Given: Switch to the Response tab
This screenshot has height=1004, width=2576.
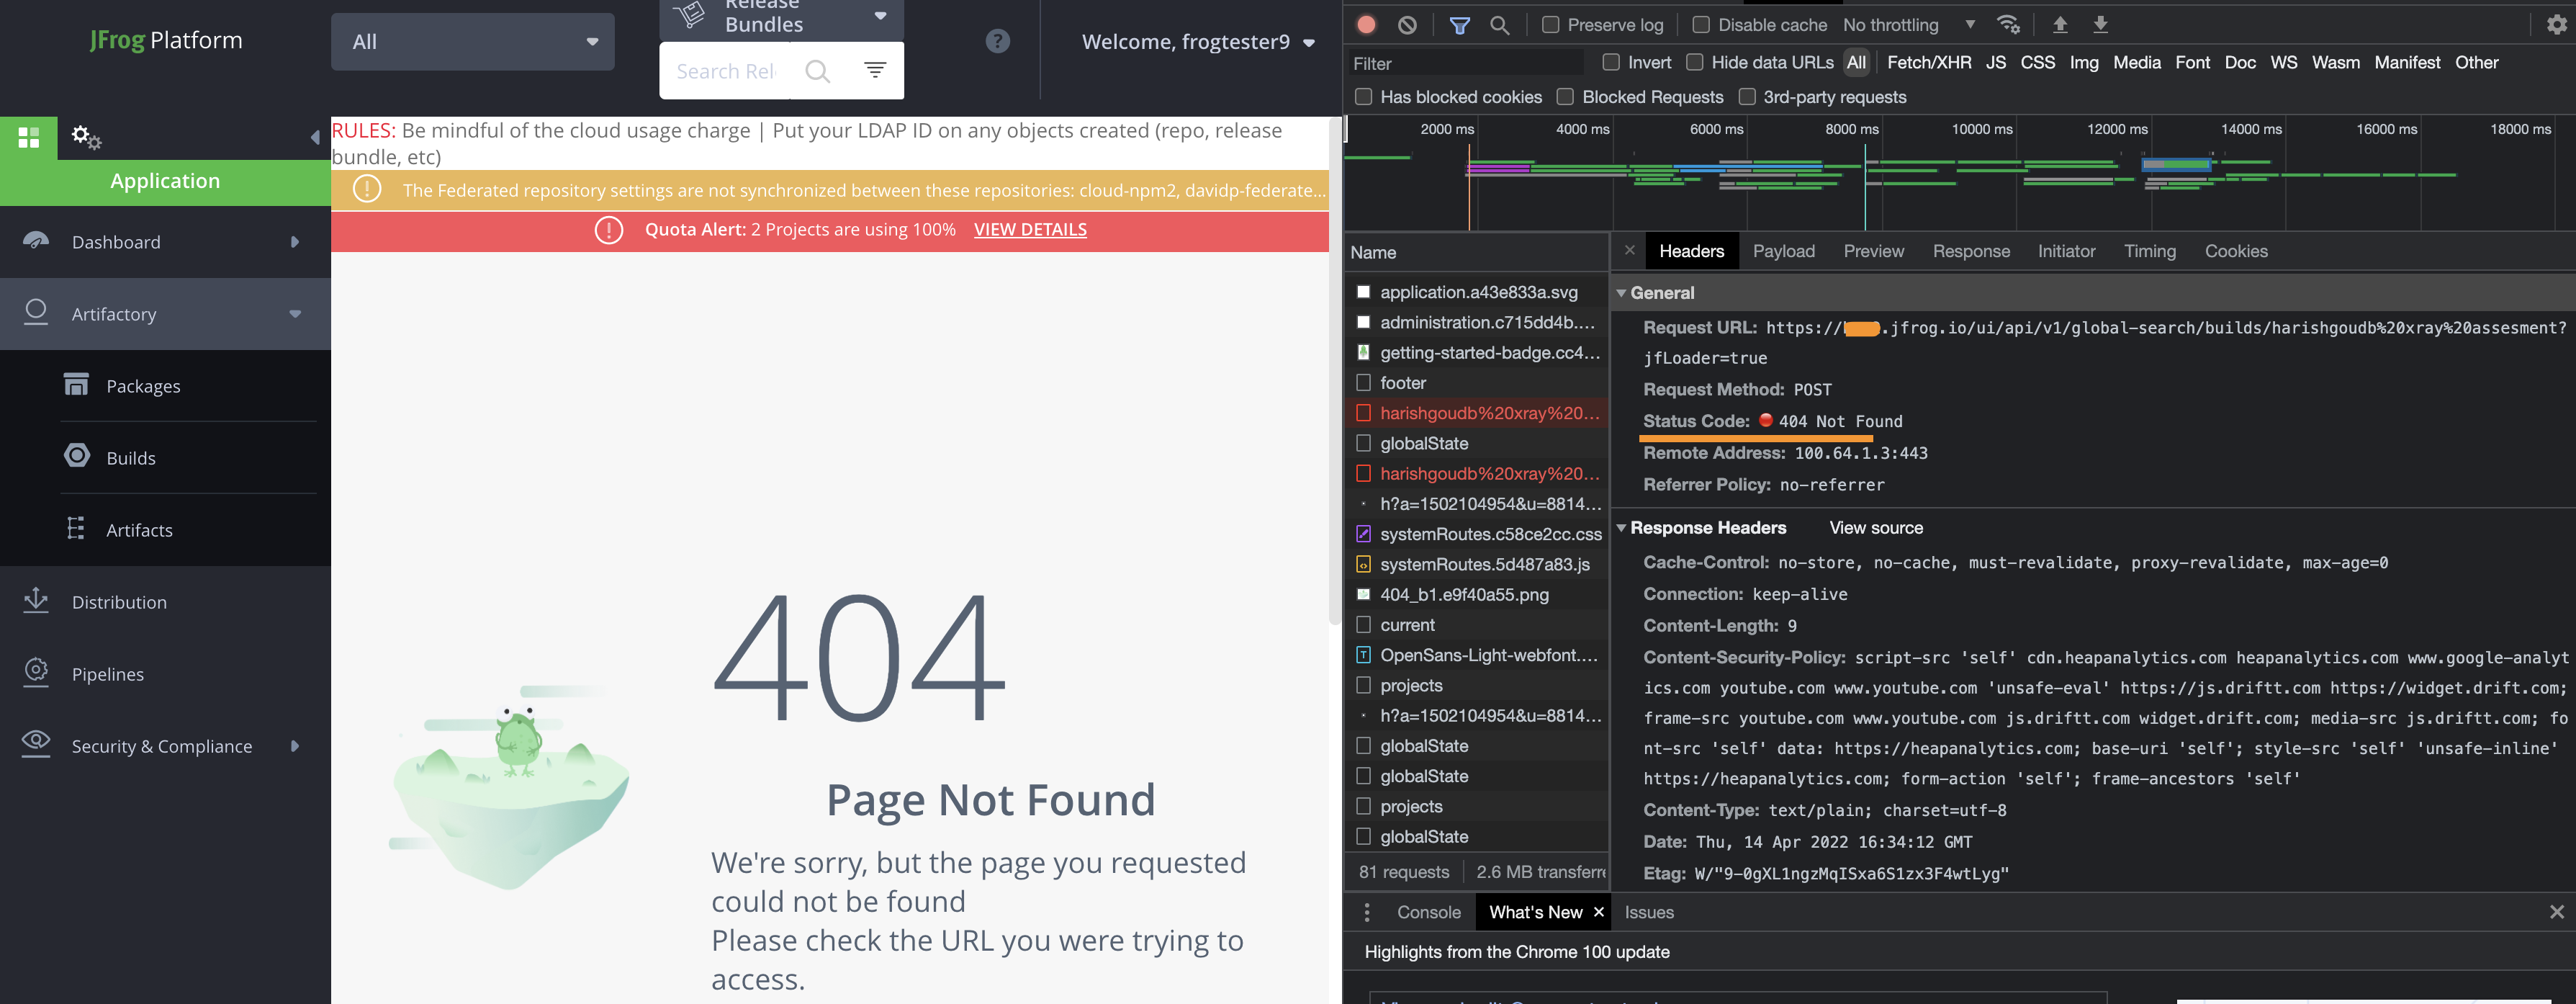Looking at the screenshot, I should (x=1970, y=251).
